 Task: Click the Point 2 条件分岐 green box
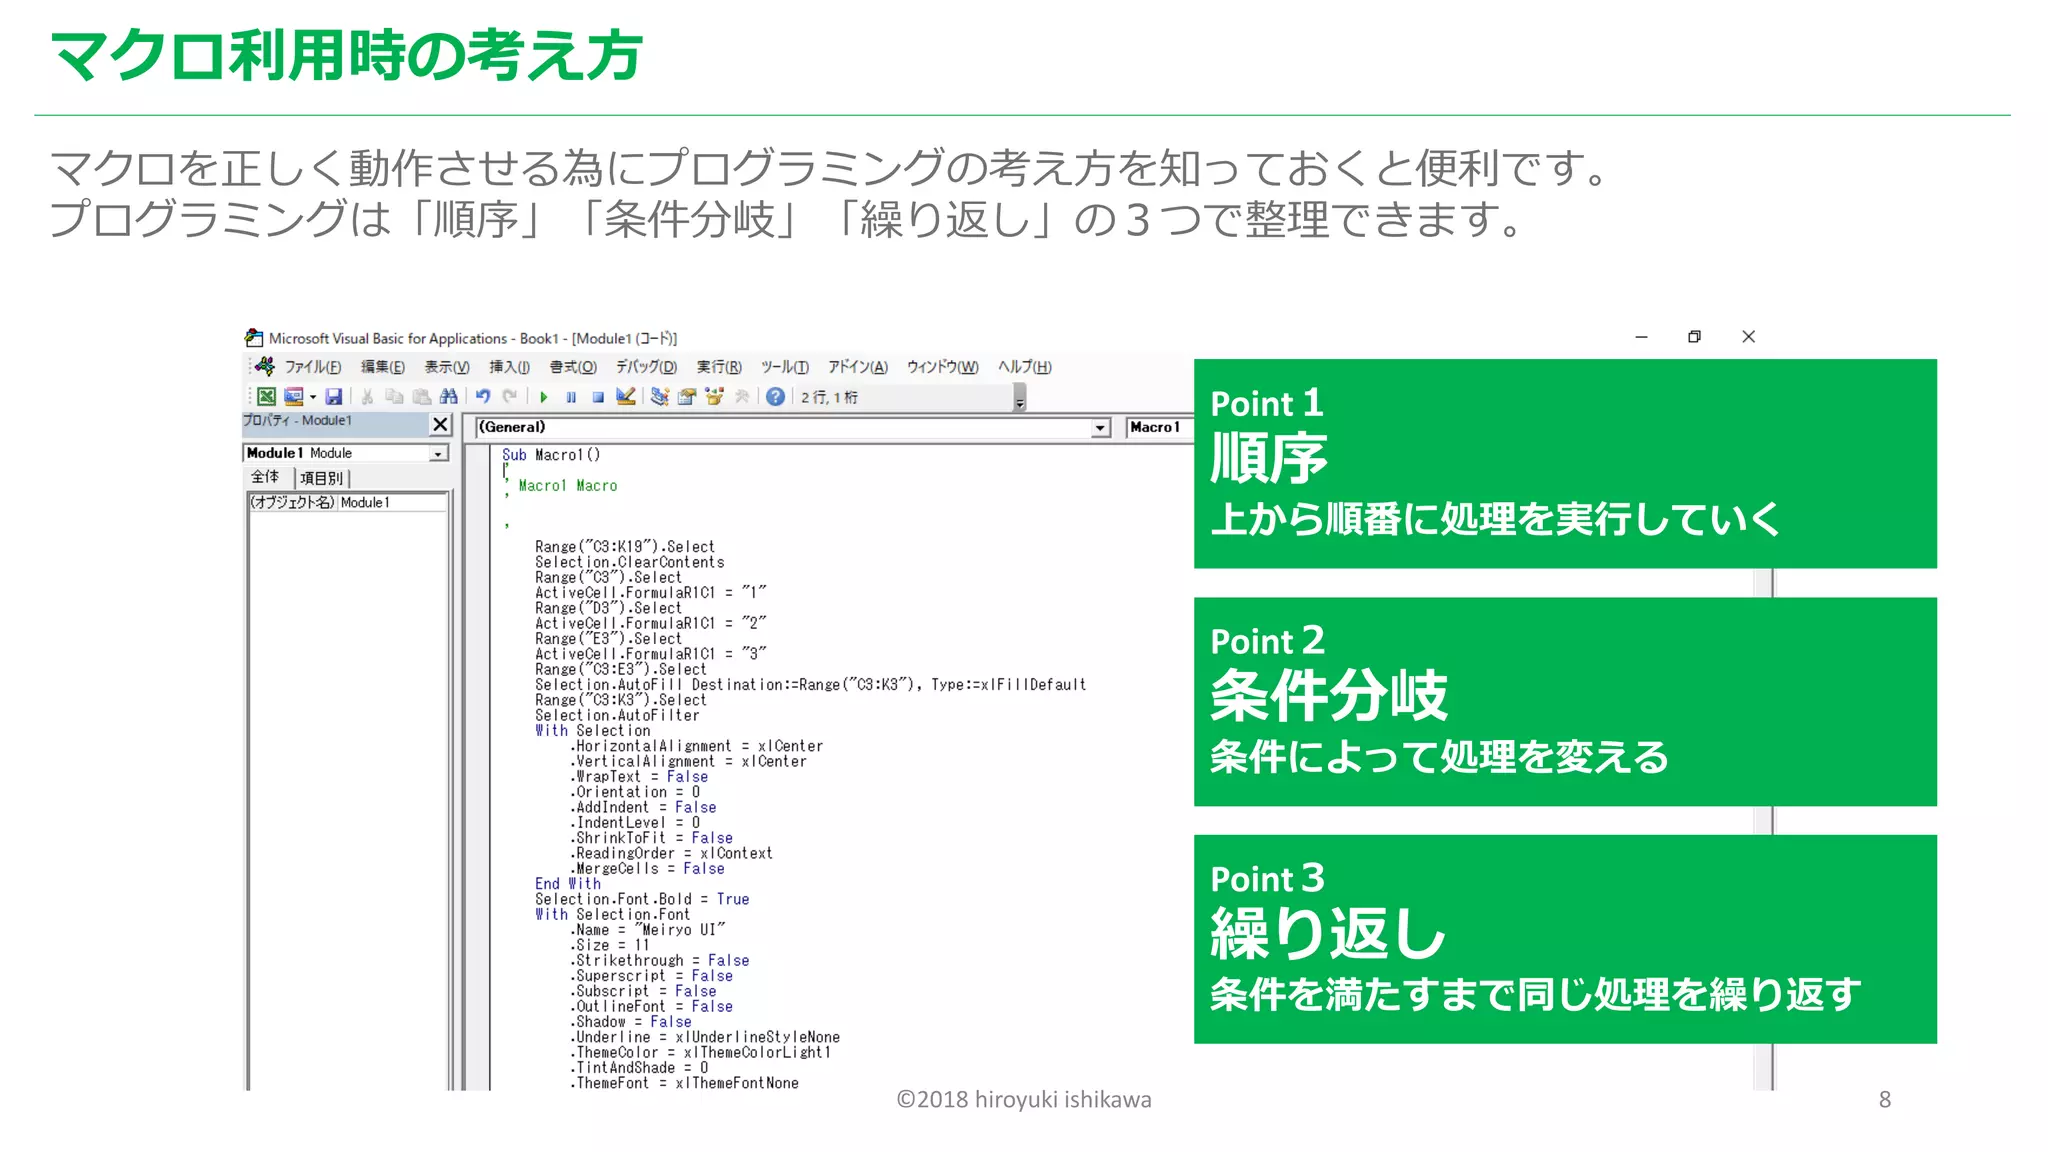pyautogui.click(x=1565, y=702)
